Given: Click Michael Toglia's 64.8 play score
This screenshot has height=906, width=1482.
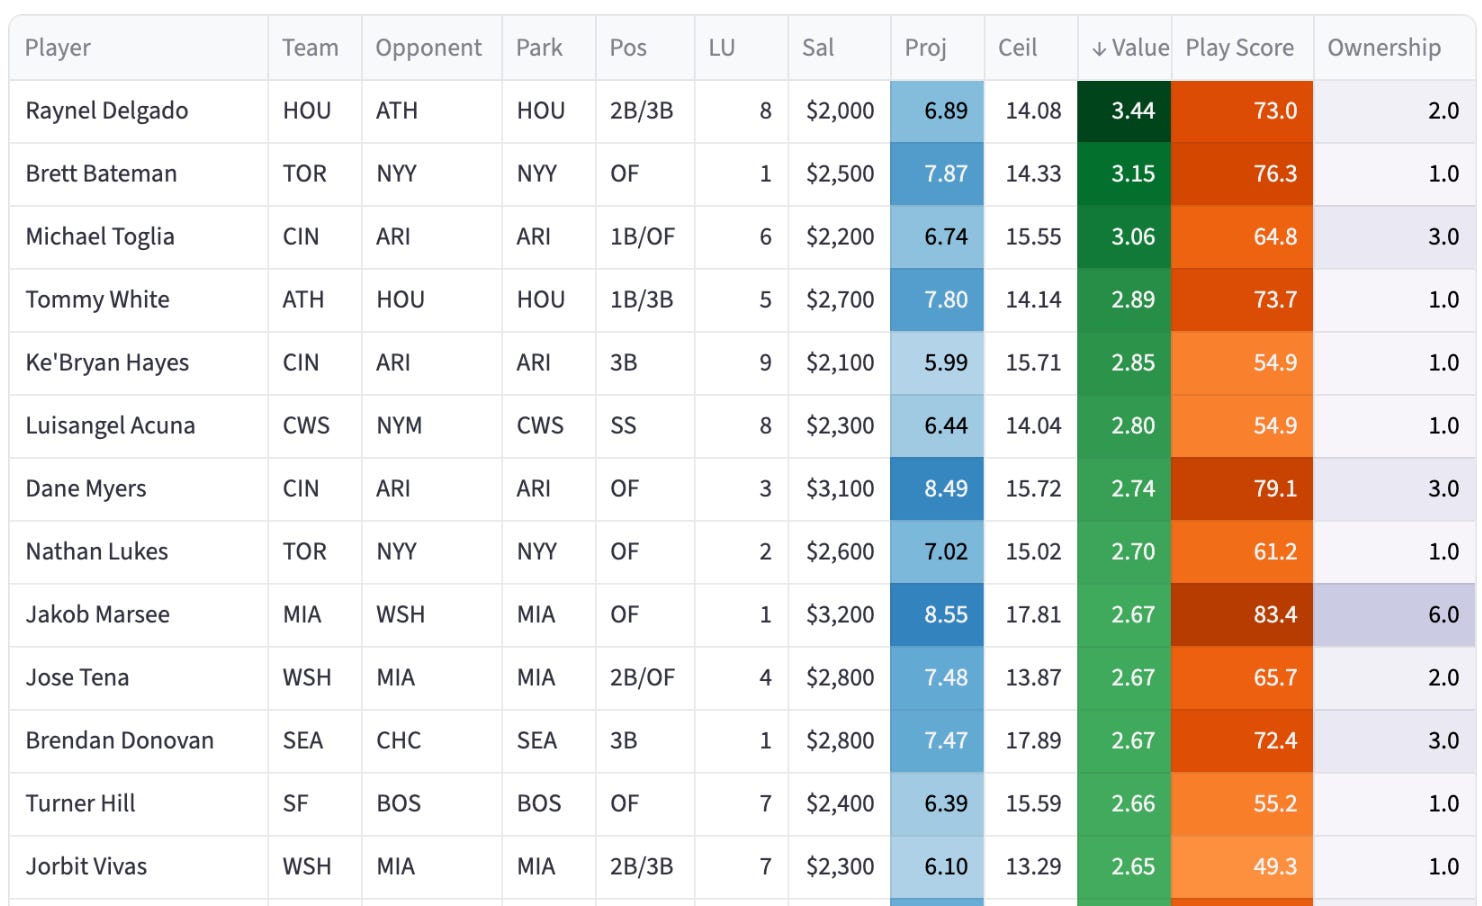Looking at the screenshot, I should pyautogui.click(x=1242, y=237).
